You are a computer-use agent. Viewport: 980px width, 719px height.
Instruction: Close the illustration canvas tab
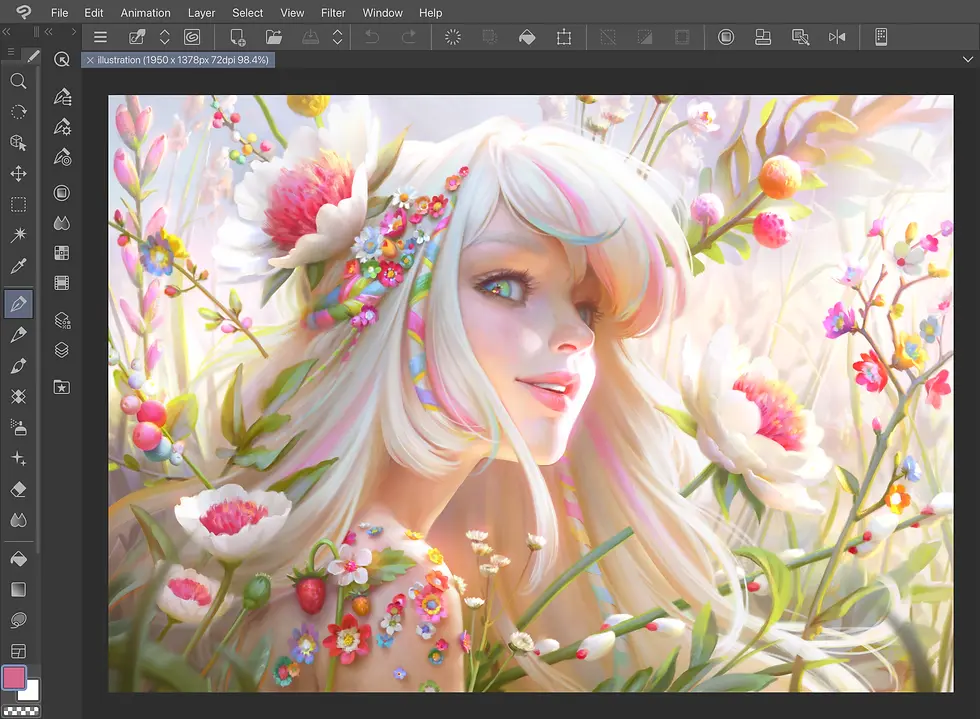tap(90, 60)
